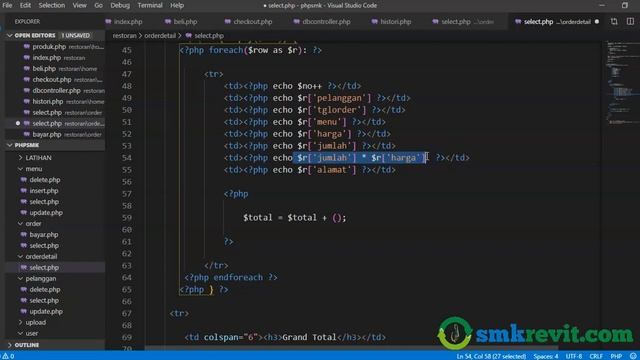Expand the user folder
The width and height of the screenshot is (640, 360).
pos(20,333)
